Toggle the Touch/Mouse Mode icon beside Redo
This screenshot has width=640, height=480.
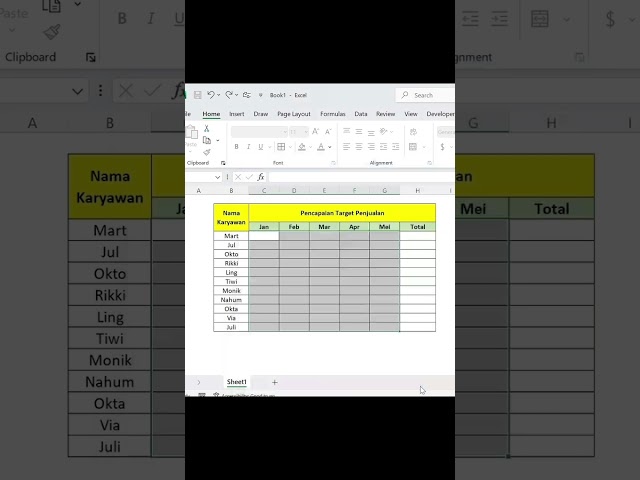coord(247,95)
